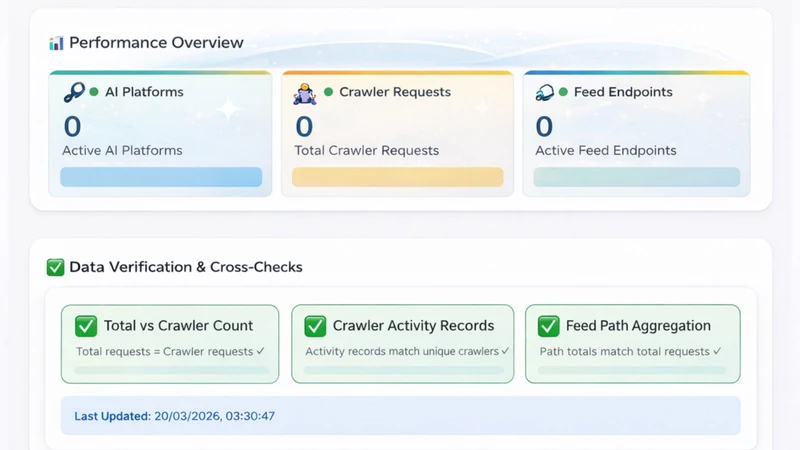Click the Crawler Activity Records checkmark

[x=315, y=326]
